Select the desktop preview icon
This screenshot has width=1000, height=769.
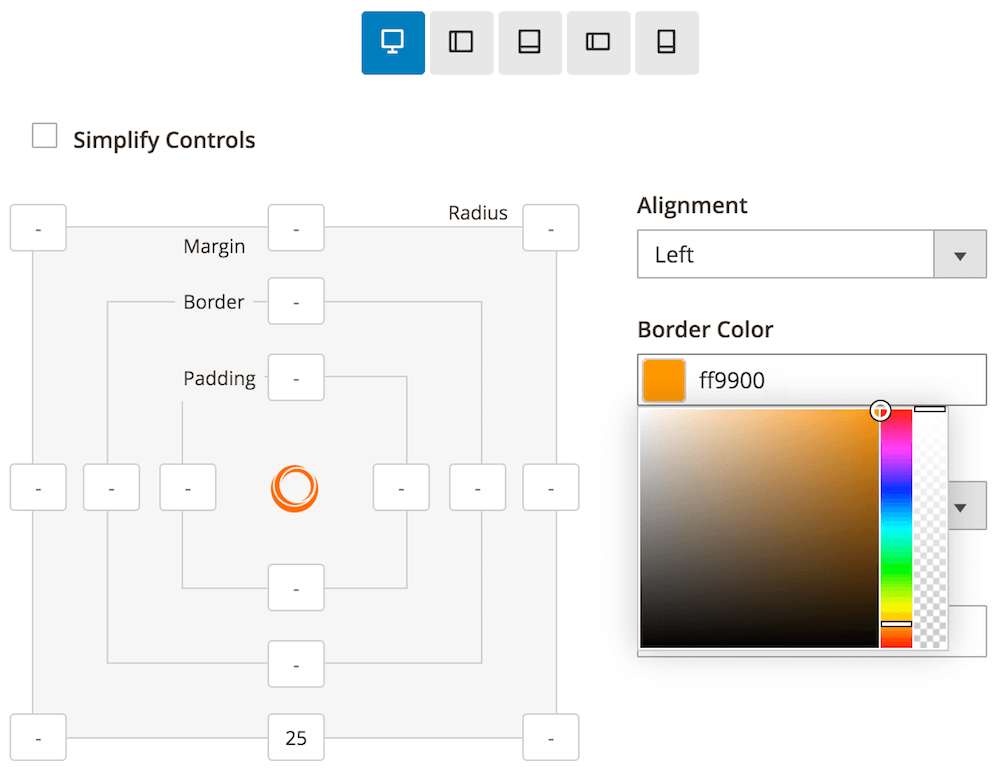click(392, 42)
